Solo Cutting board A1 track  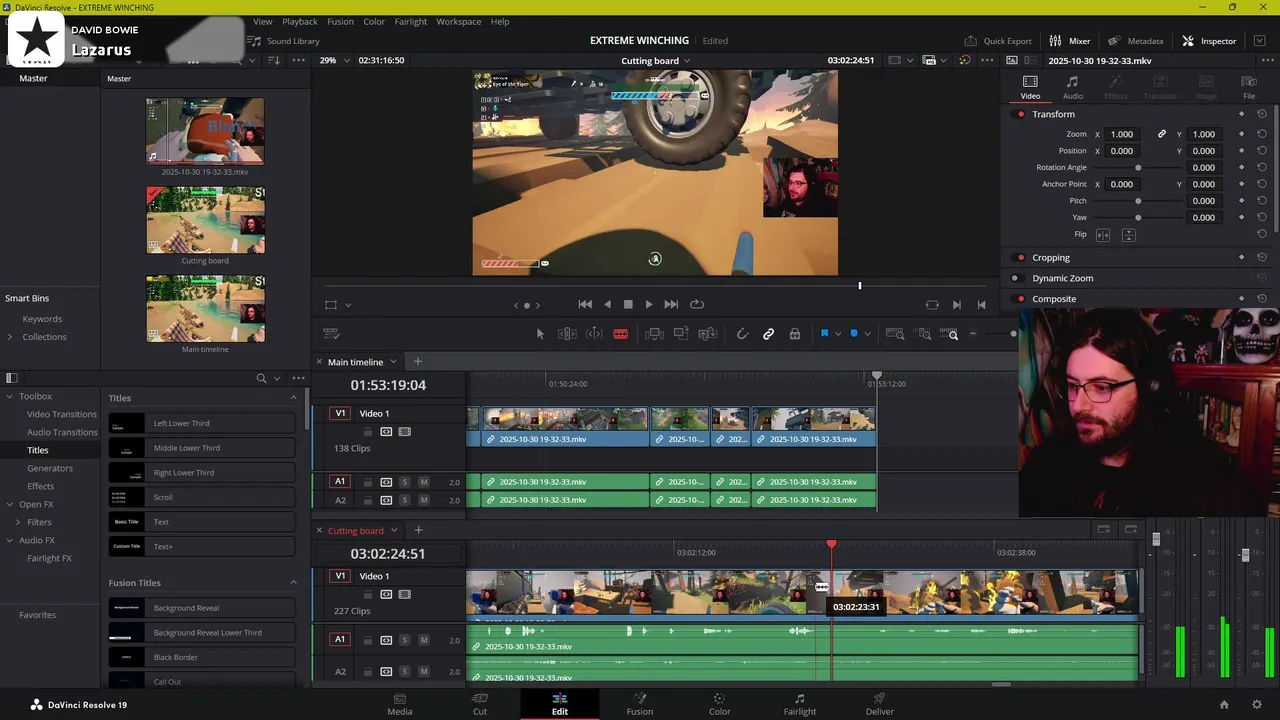[404, 640]
